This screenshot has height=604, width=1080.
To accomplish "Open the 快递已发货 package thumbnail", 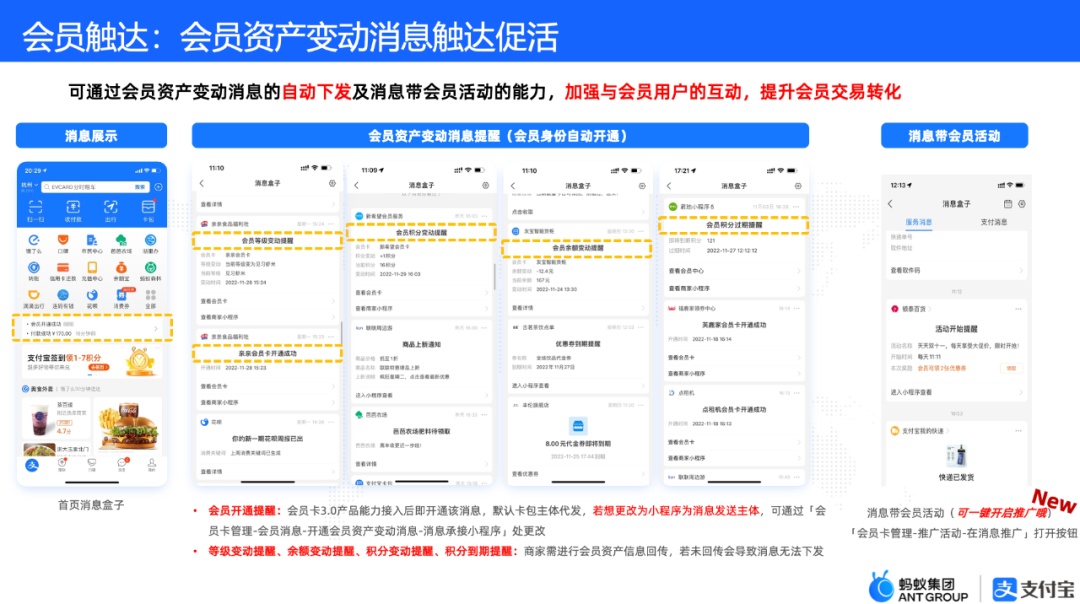I will coord(956,455).
